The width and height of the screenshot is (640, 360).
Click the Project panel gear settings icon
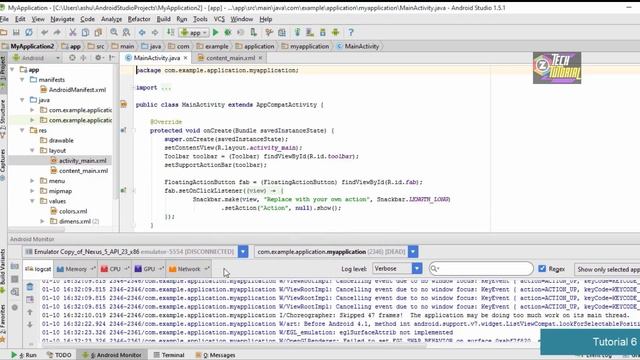tap(98, 58)
